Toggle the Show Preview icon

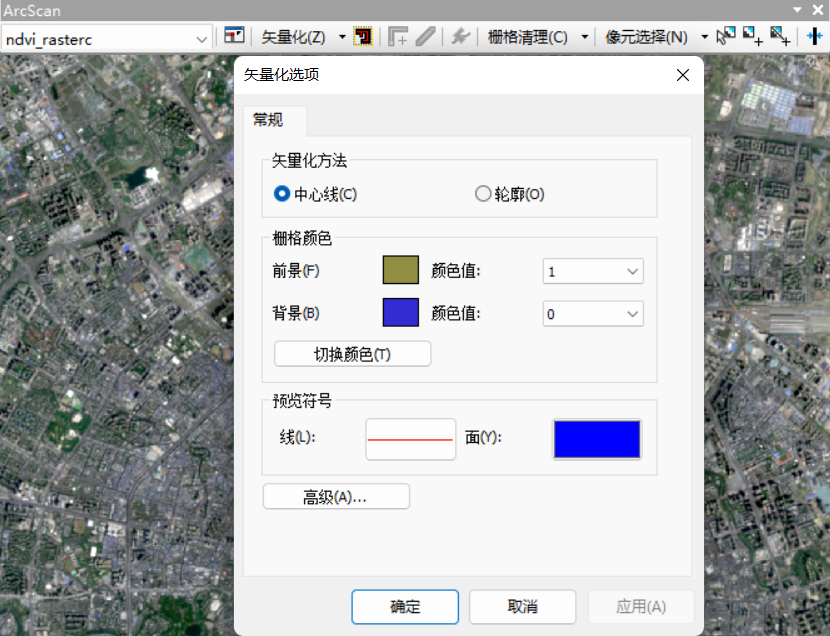point(363,36)
